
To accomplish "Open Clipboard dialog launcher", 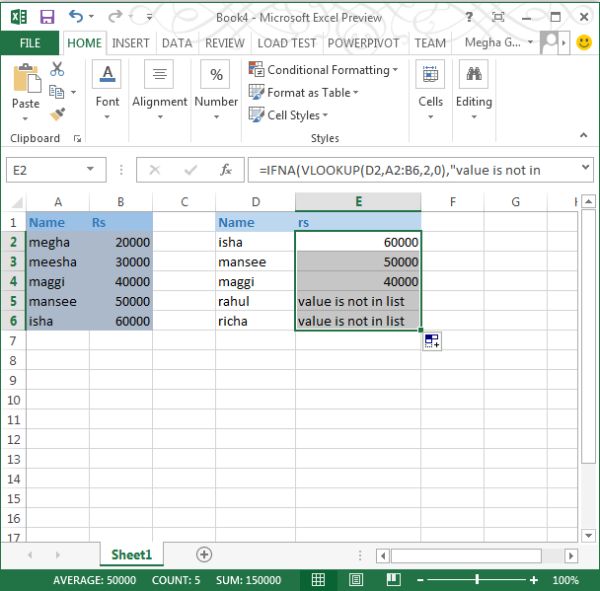I will click(77, 139).
